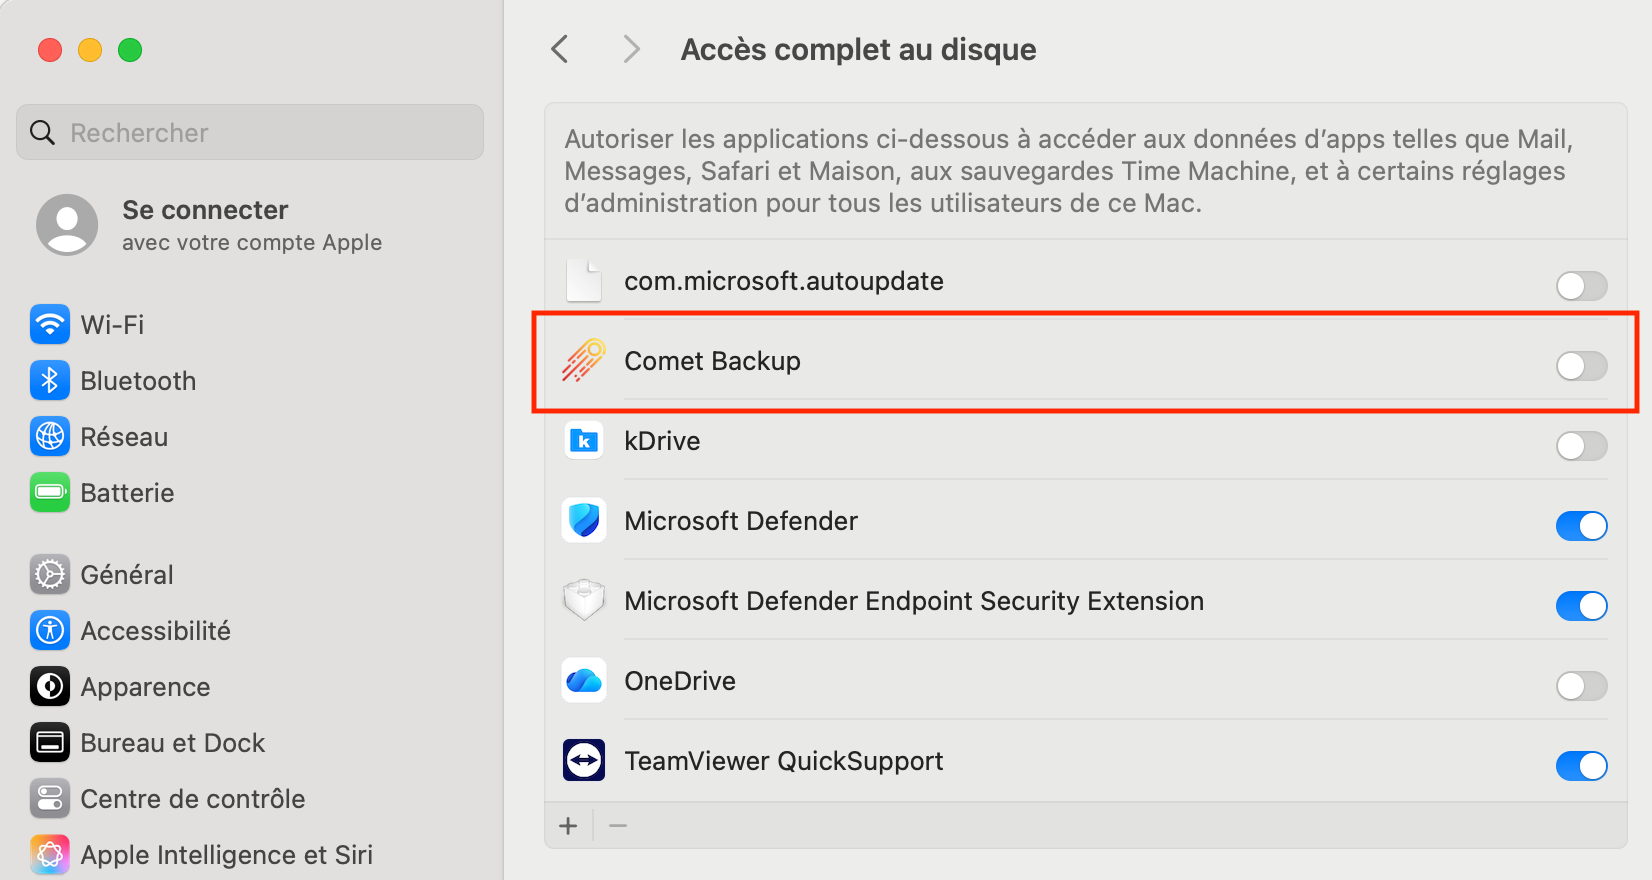The image size is (1652, 880).
Task: Click the OneDrive cloud icon
Action: click(584, 681)
